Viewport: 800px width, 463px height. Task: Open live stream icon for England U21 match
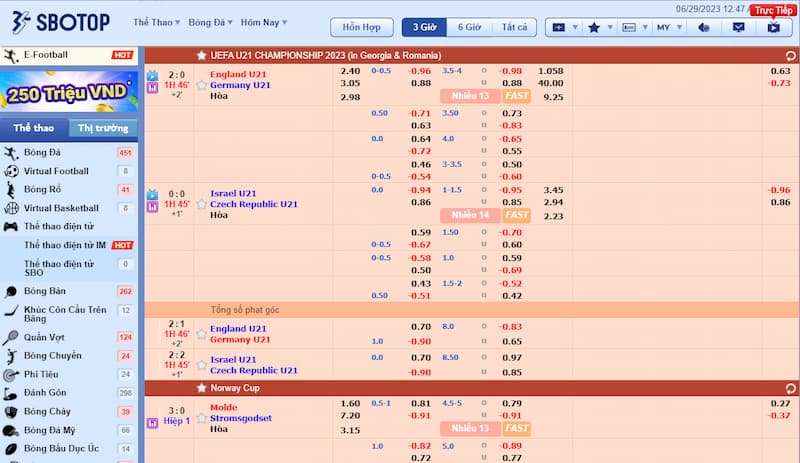coord(152,75)
